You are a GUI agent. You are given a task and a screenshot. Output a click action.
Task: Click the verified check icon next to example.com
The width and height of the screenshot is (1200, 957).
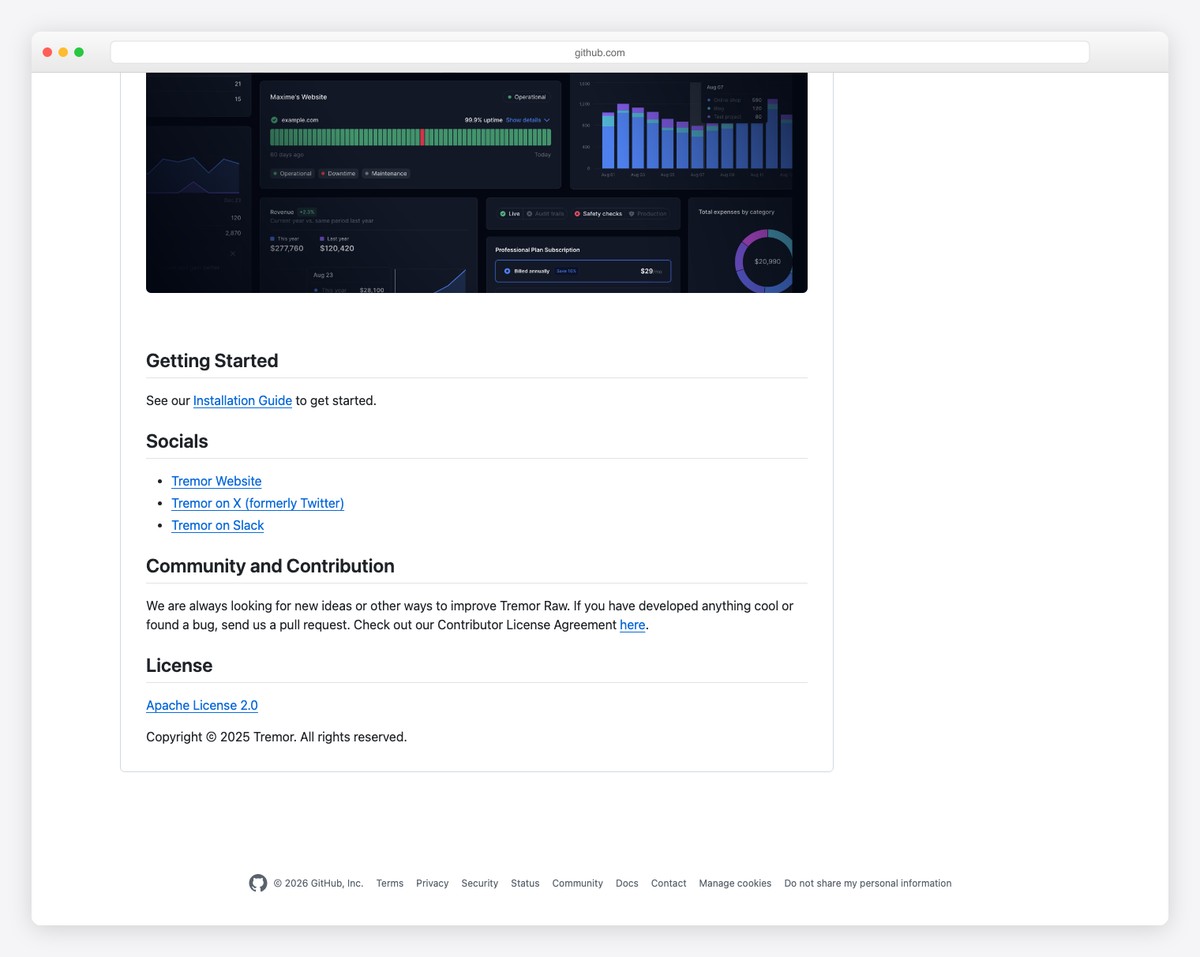click(274, 119)
